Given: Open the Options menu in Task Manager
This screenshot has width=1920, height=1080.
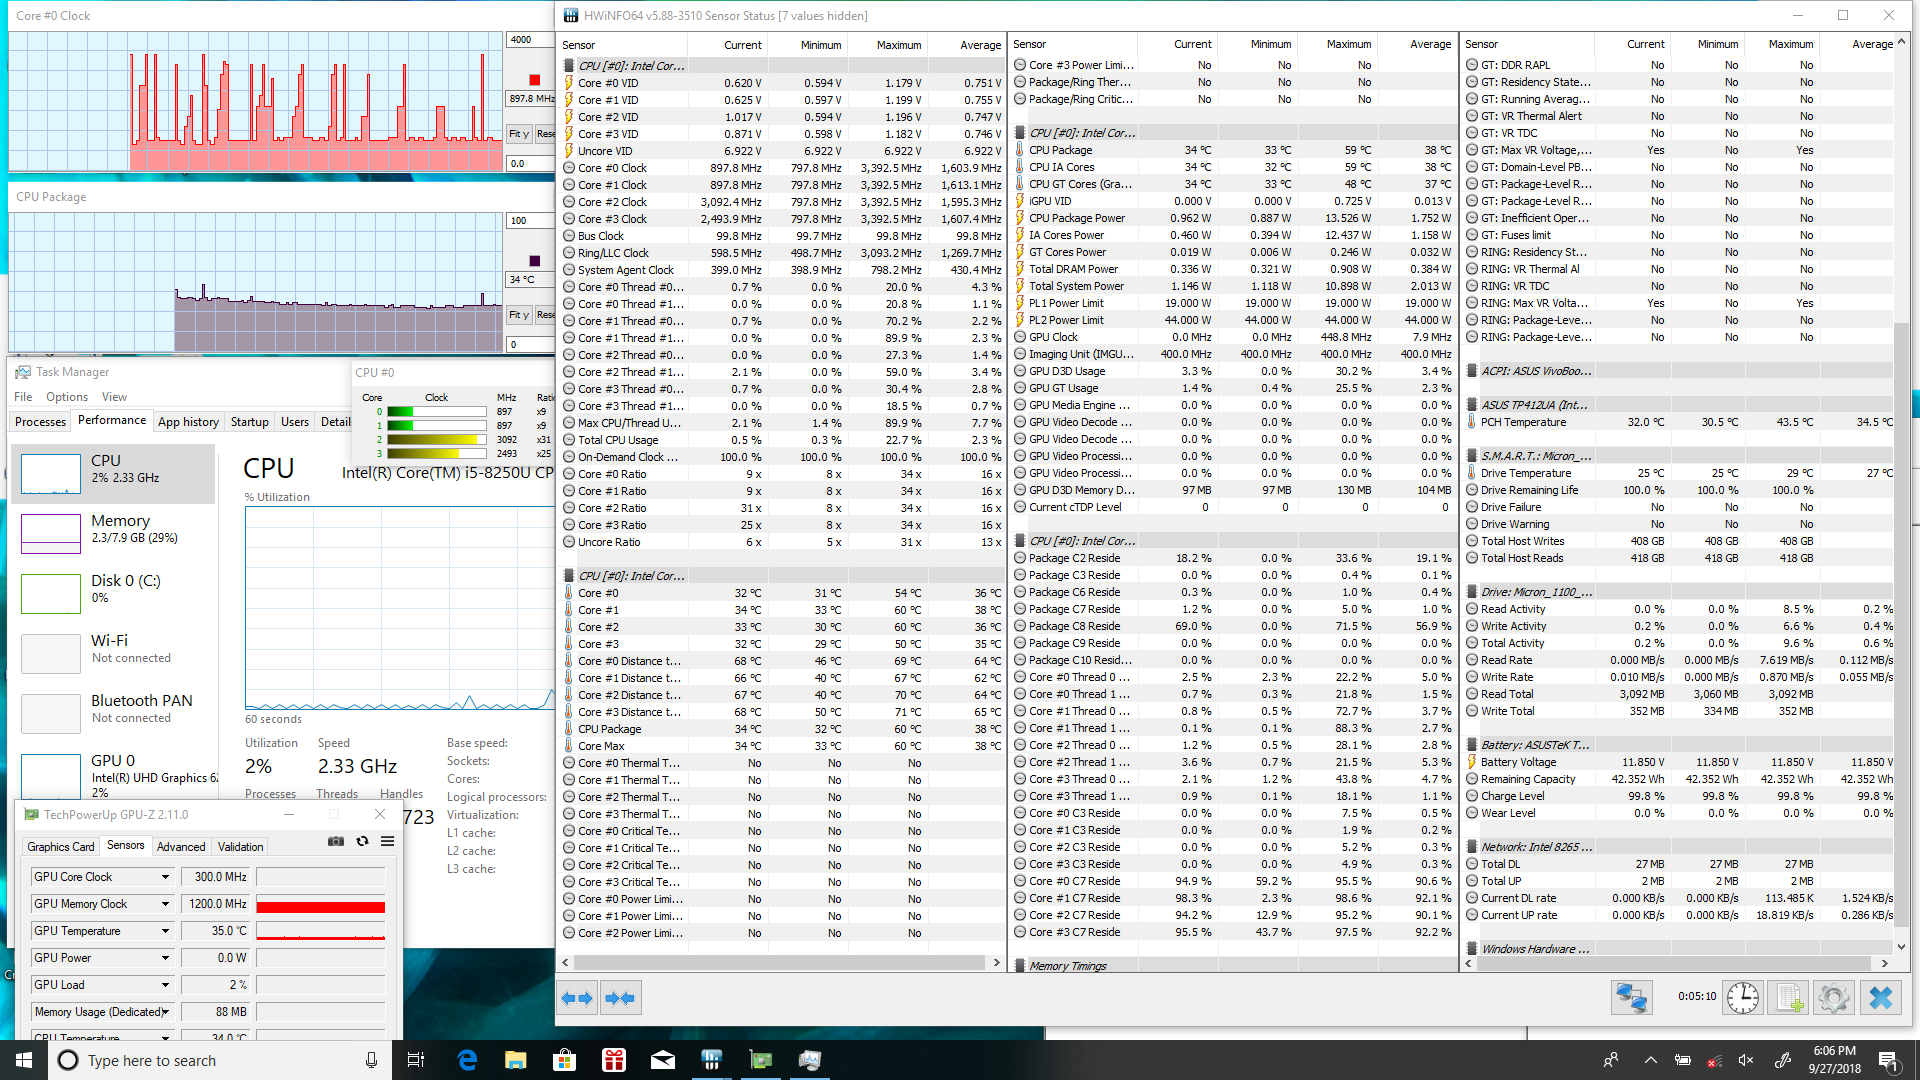Looking at the screenshot, I should pos(67,397).
